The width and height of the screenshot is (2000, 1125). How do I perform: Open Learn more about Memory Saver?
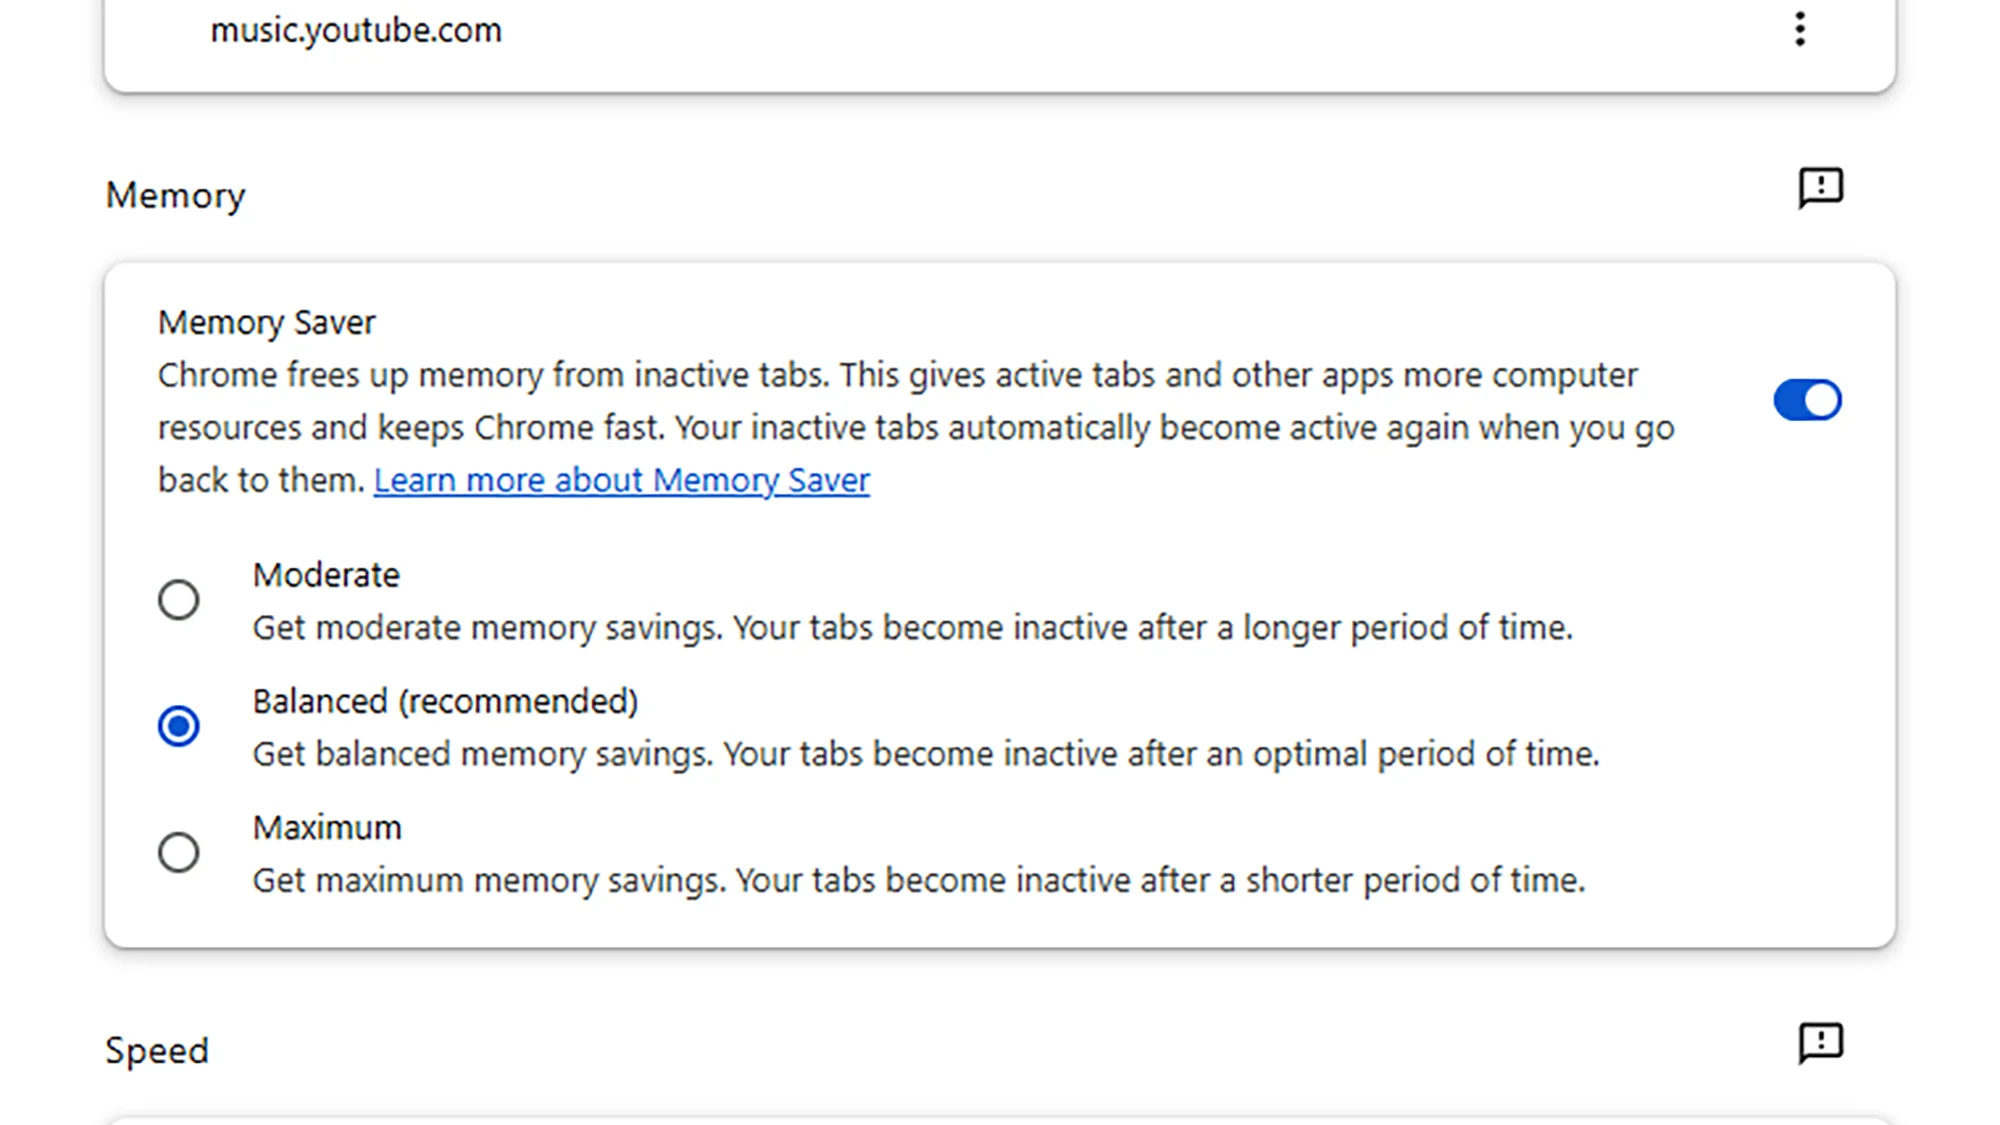(621, 480)
